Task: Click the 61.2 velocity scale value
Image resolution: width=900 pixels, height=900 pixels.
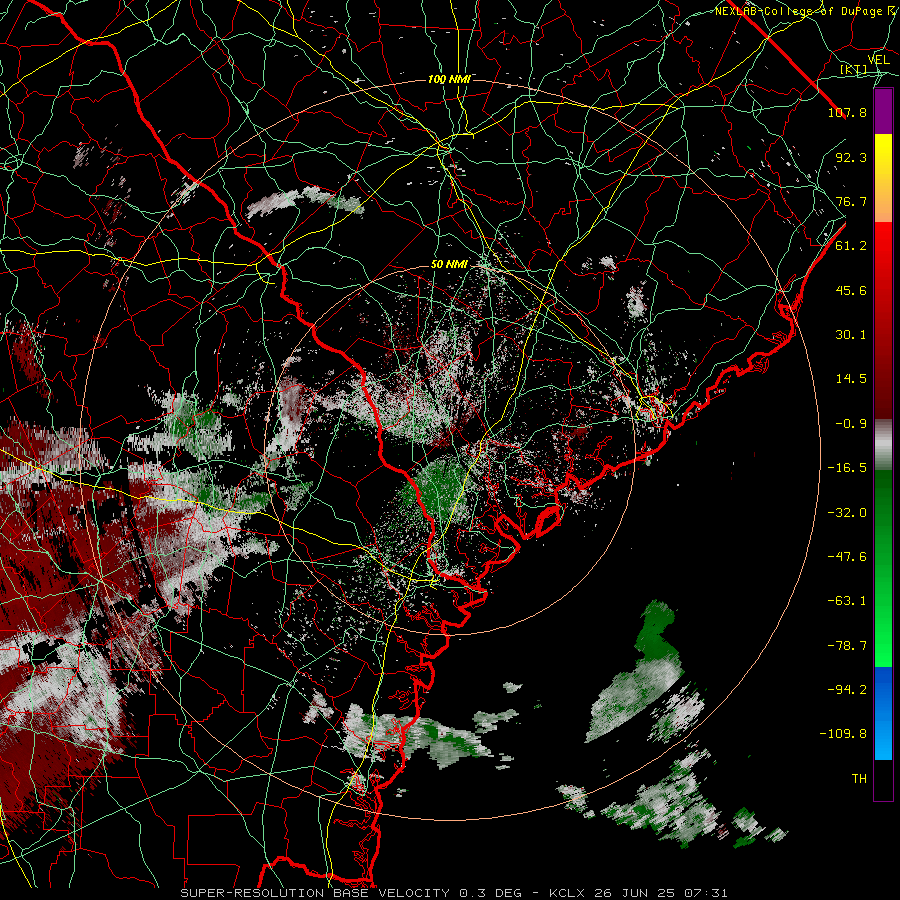Action: pyautogui.click(x=851, y=246)
